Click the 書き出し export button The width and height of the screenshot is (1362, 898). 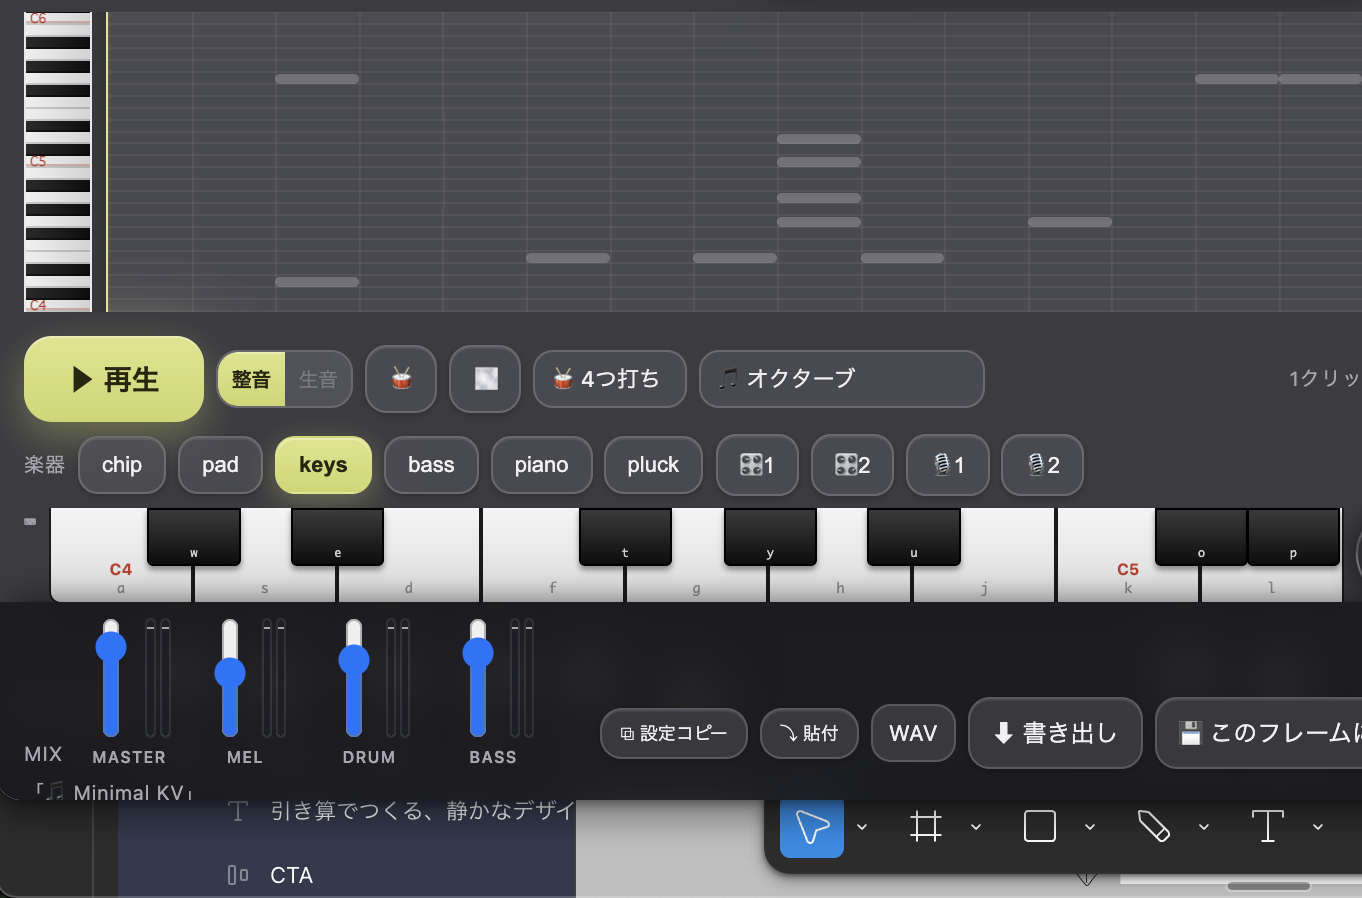1055,733
